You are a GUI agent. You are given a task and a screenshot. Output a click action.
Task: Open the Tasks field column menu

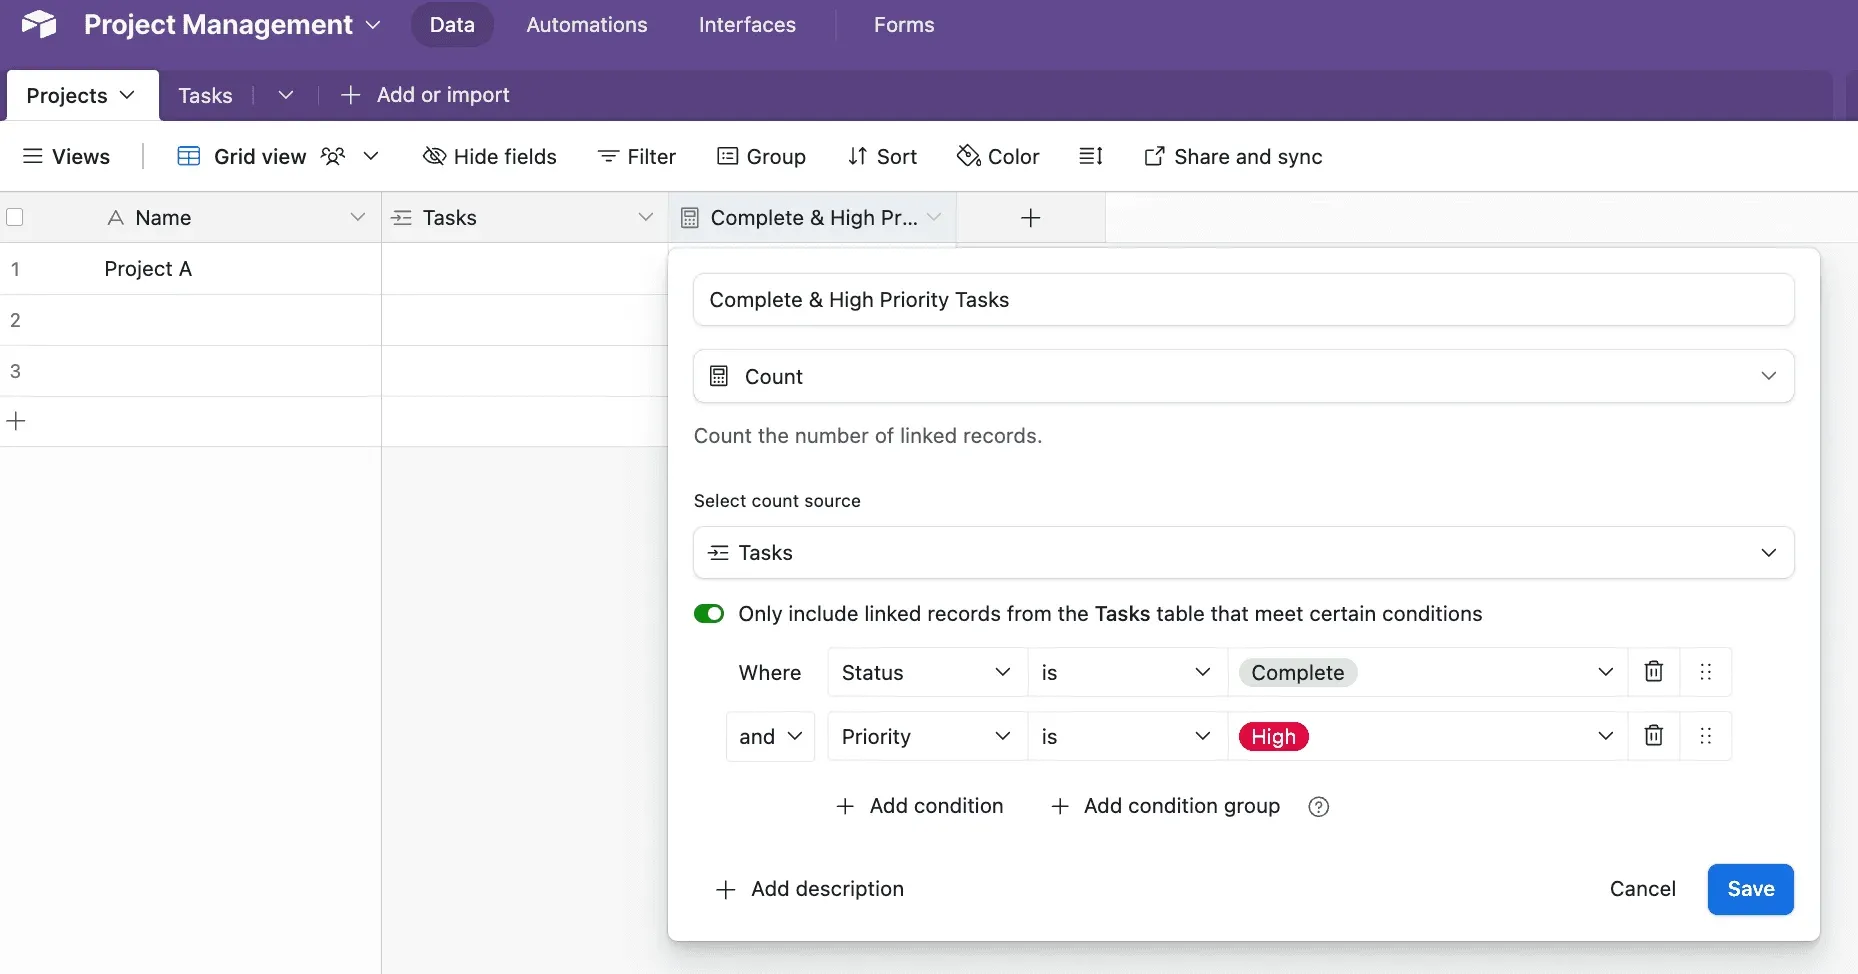point(645,217)
